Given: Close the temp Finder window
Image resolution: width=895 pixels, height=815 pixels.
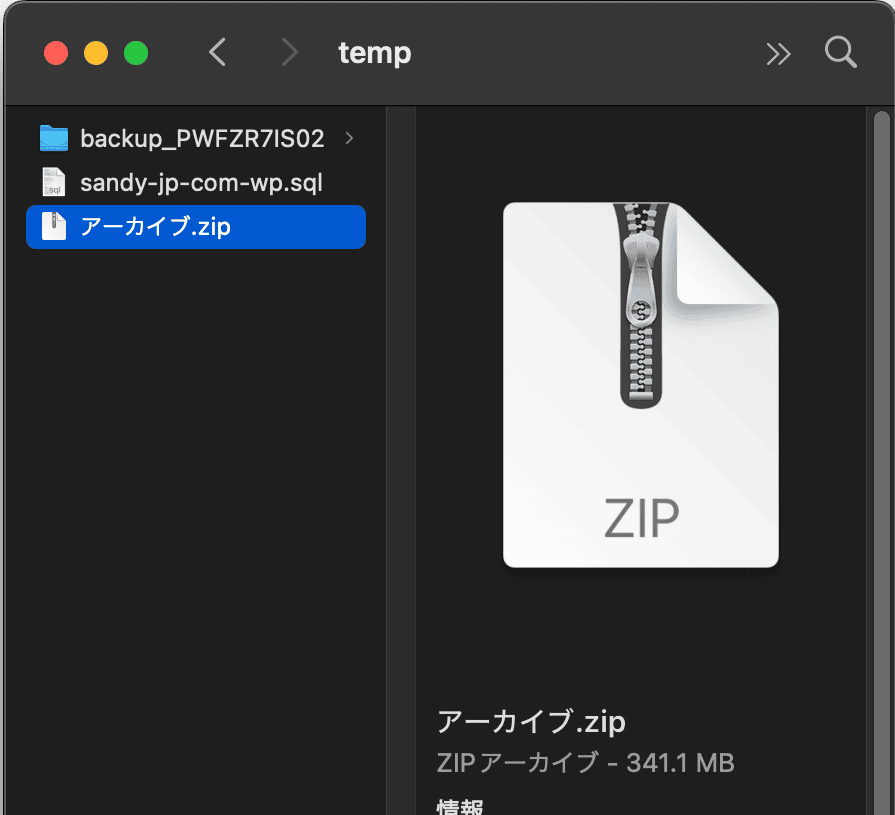Looking at the screenshot, I should click(56, 53).
